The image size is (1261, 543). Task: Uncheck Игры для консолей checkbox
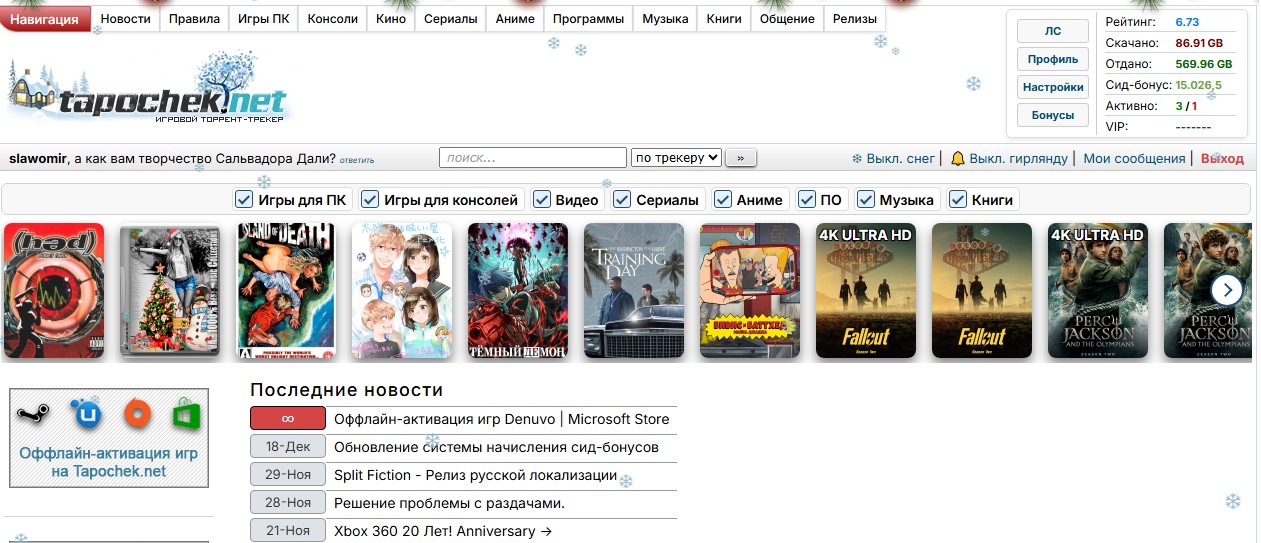pos(369,199)
